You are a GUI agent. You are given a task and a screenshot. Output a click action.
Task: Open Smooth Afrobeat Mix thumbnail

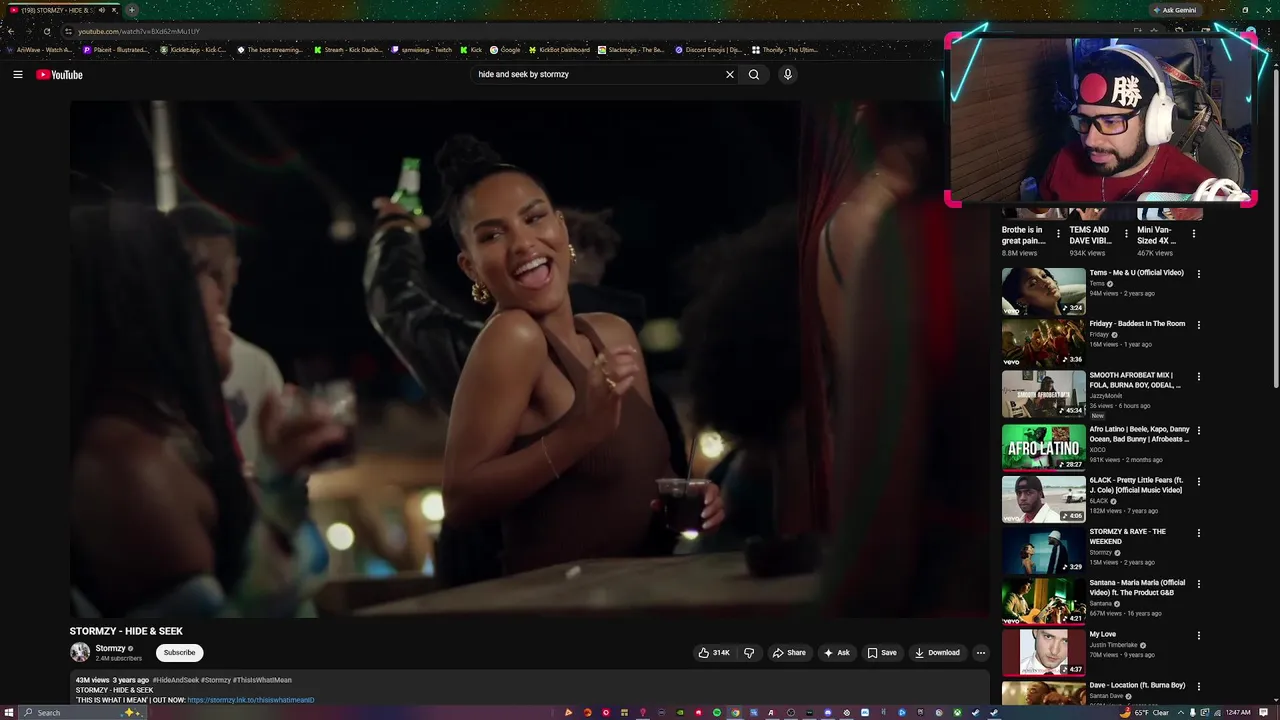[x=1043, y=394]
